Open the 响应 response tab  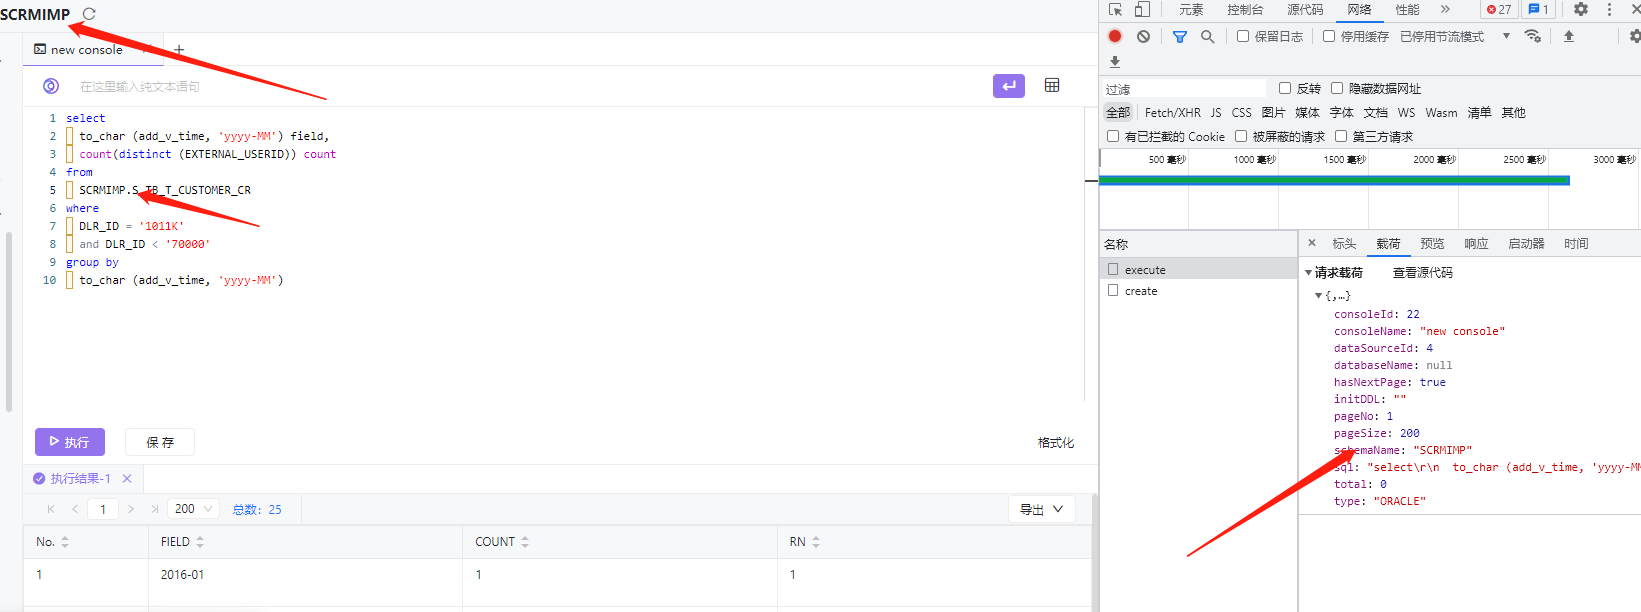[x=1476, y=243]
